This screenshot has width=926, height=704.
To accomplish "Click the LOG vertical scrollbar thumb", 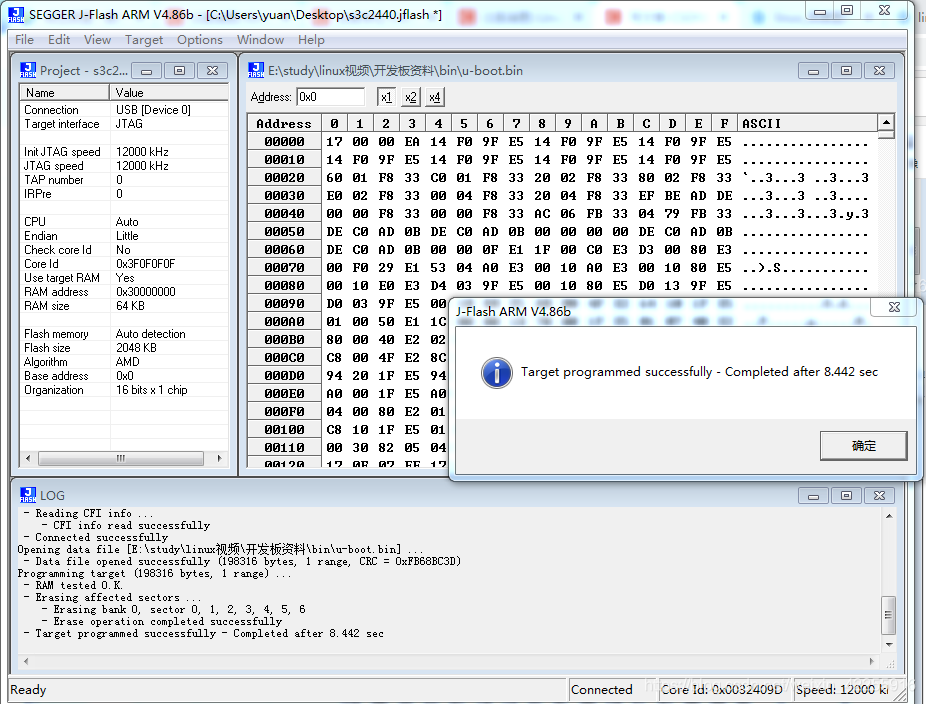I will (x=888, y=615).
